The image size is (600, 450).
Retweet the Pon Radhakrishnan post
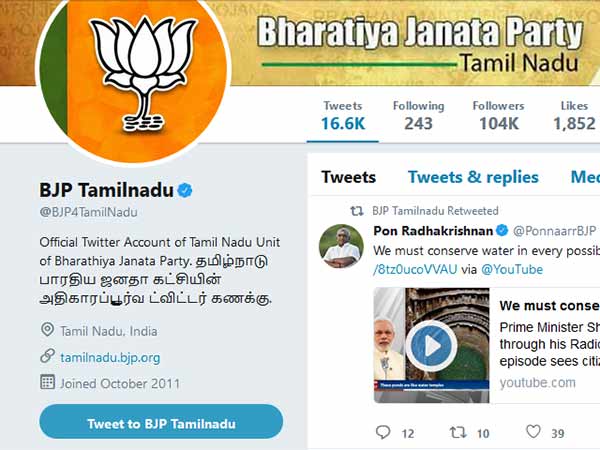click(458, 432)
